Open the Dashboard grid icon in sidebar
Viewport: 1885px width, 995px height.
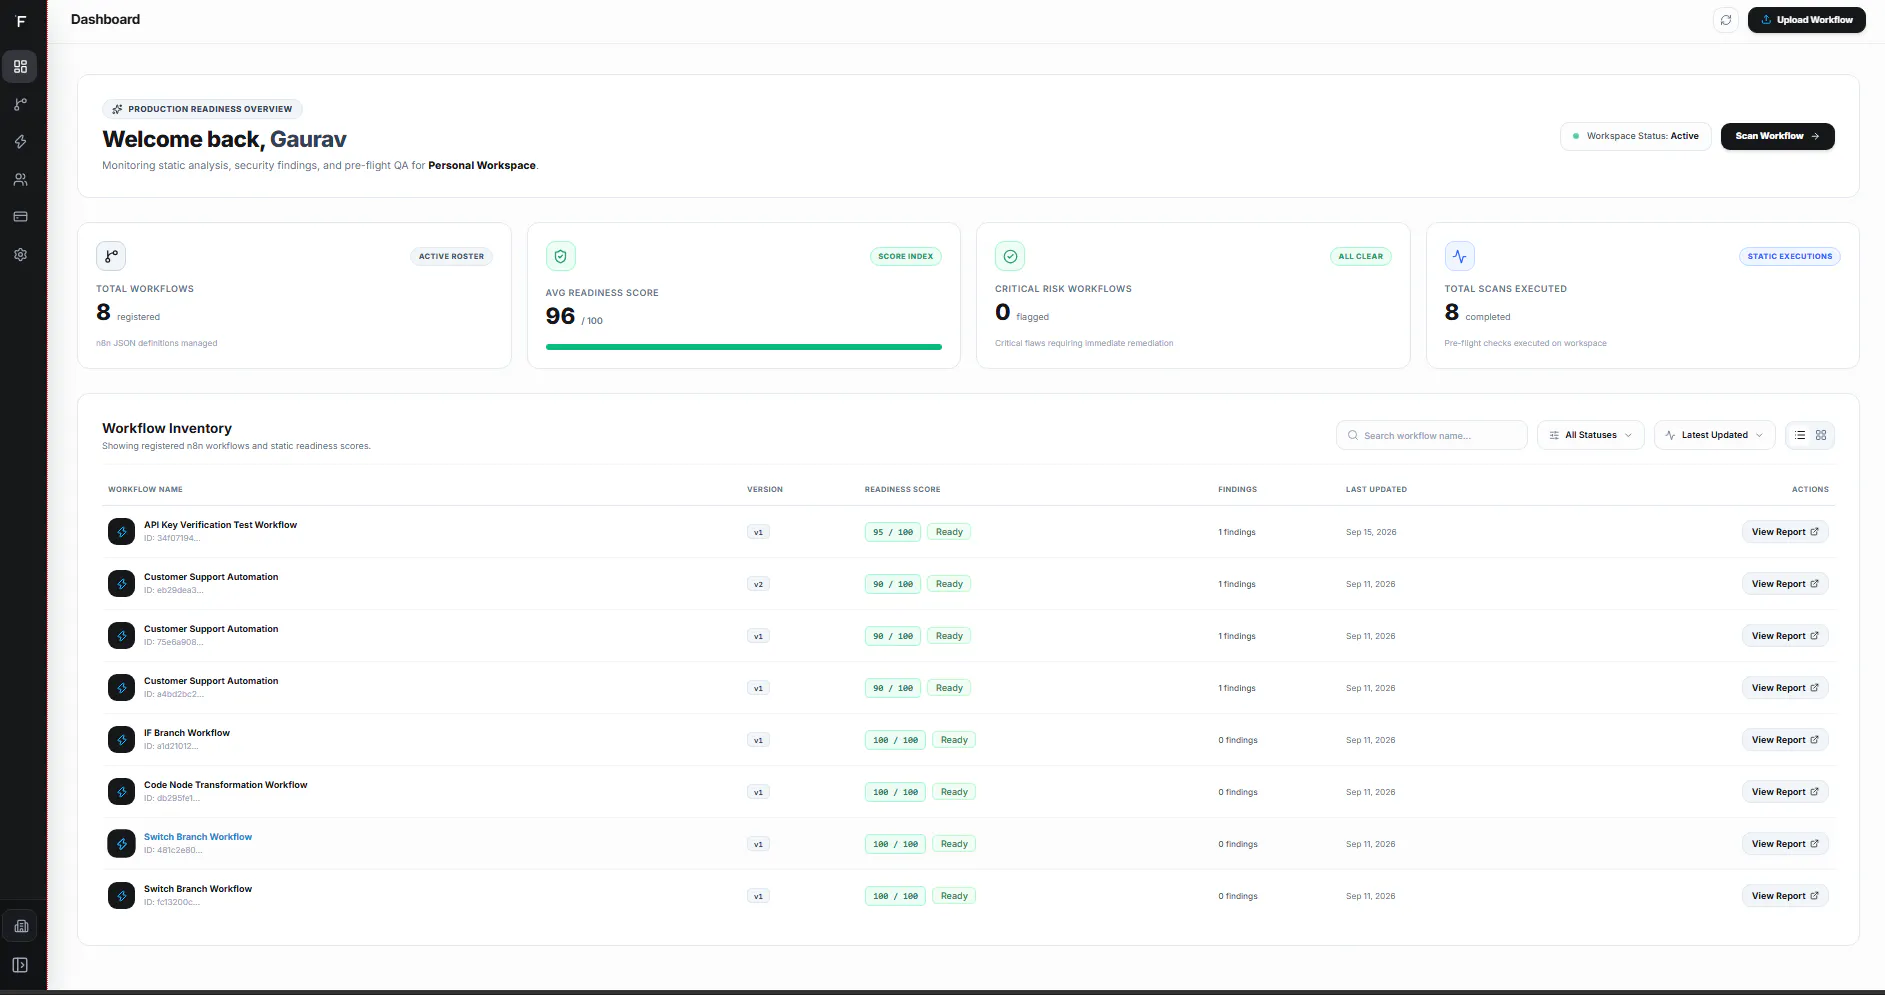point(20,67)
